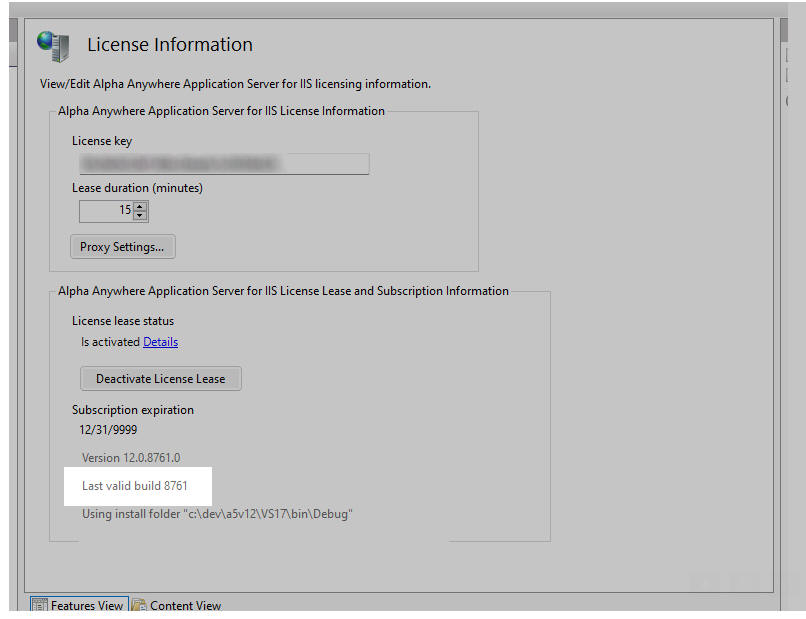The height and width of the screenshot is (619, 806).
Task: Click the License Information page heading
Action: 170,45
